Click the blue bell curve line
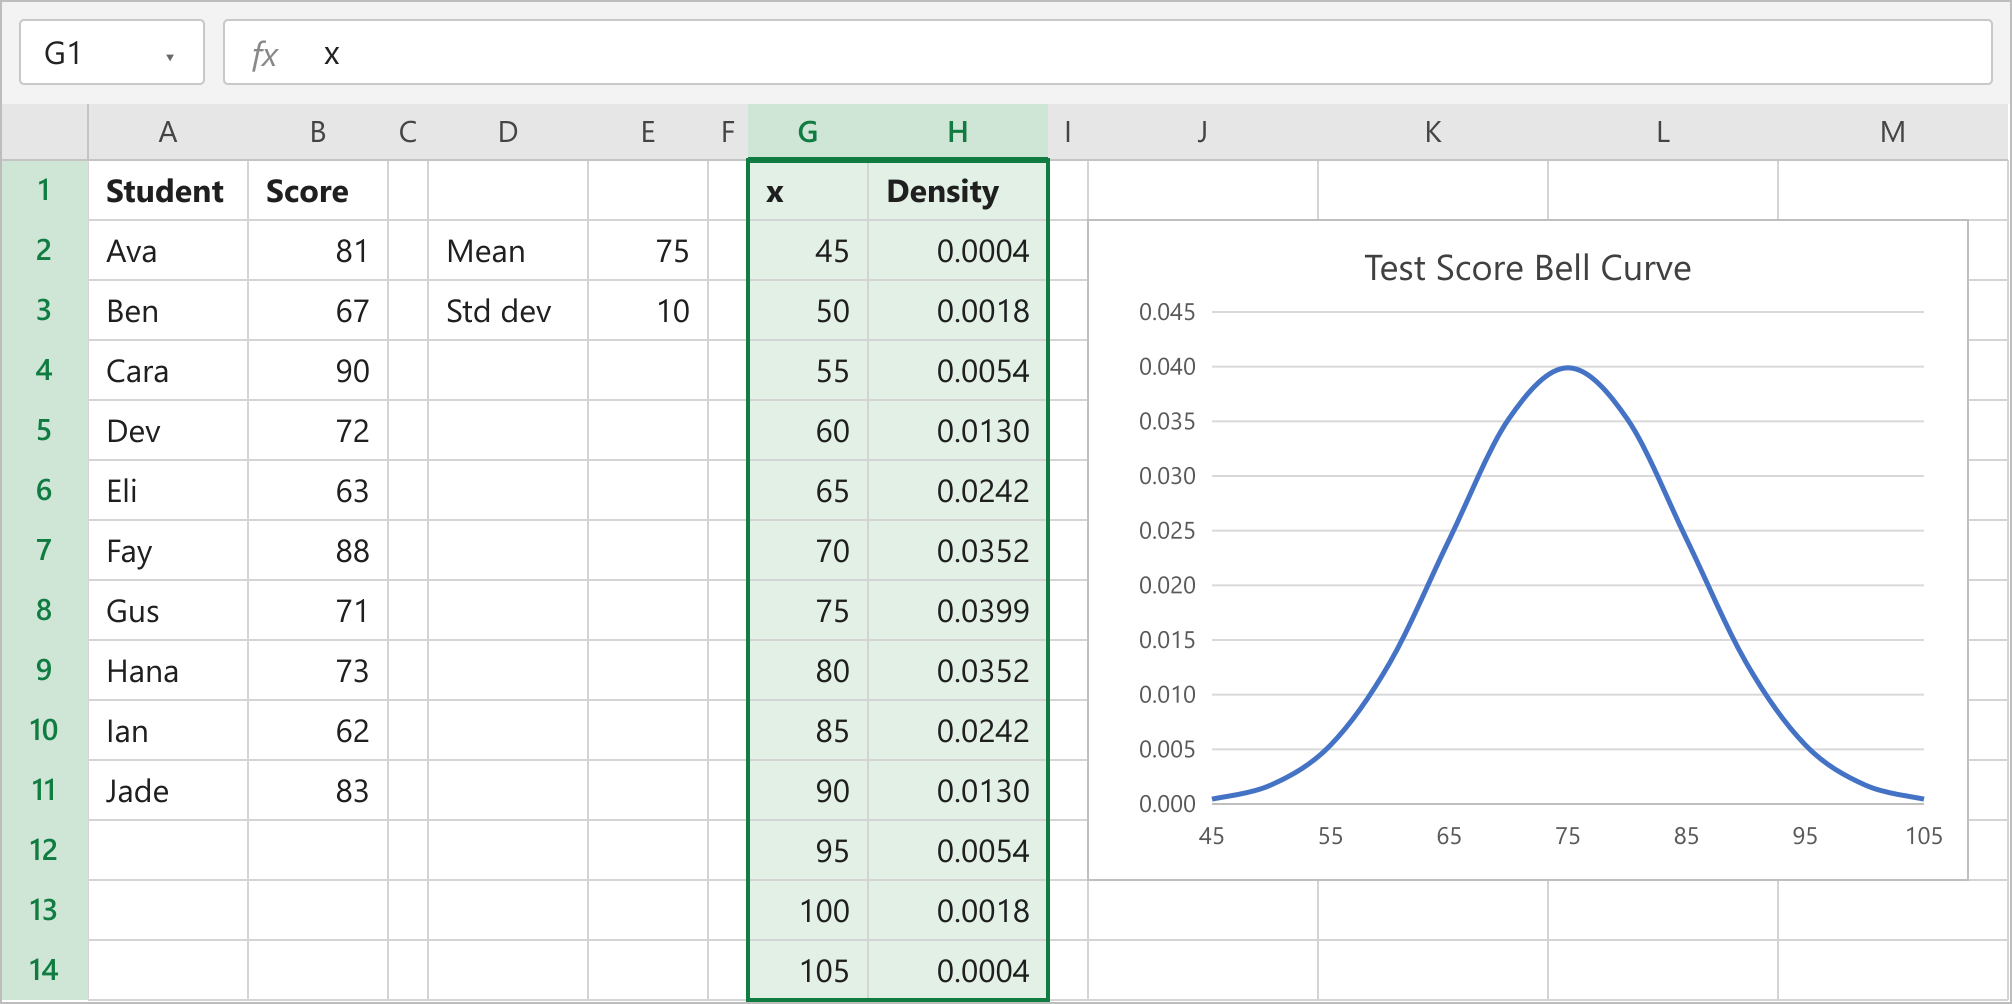The width and height of the screenshot is (2012, 1004). (1568, 368)
